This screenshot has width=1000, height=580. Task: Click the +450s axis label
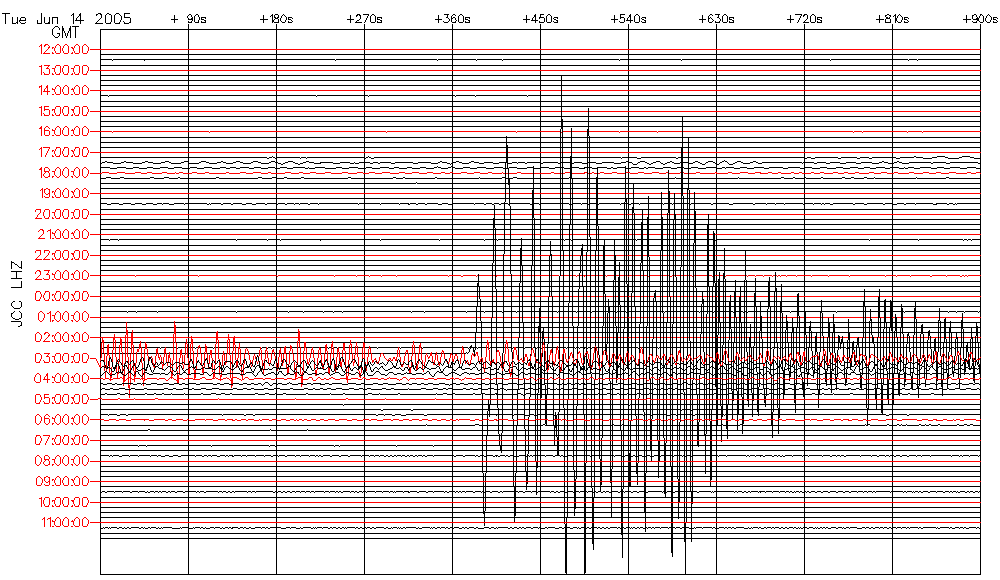(x=540, y=19)
